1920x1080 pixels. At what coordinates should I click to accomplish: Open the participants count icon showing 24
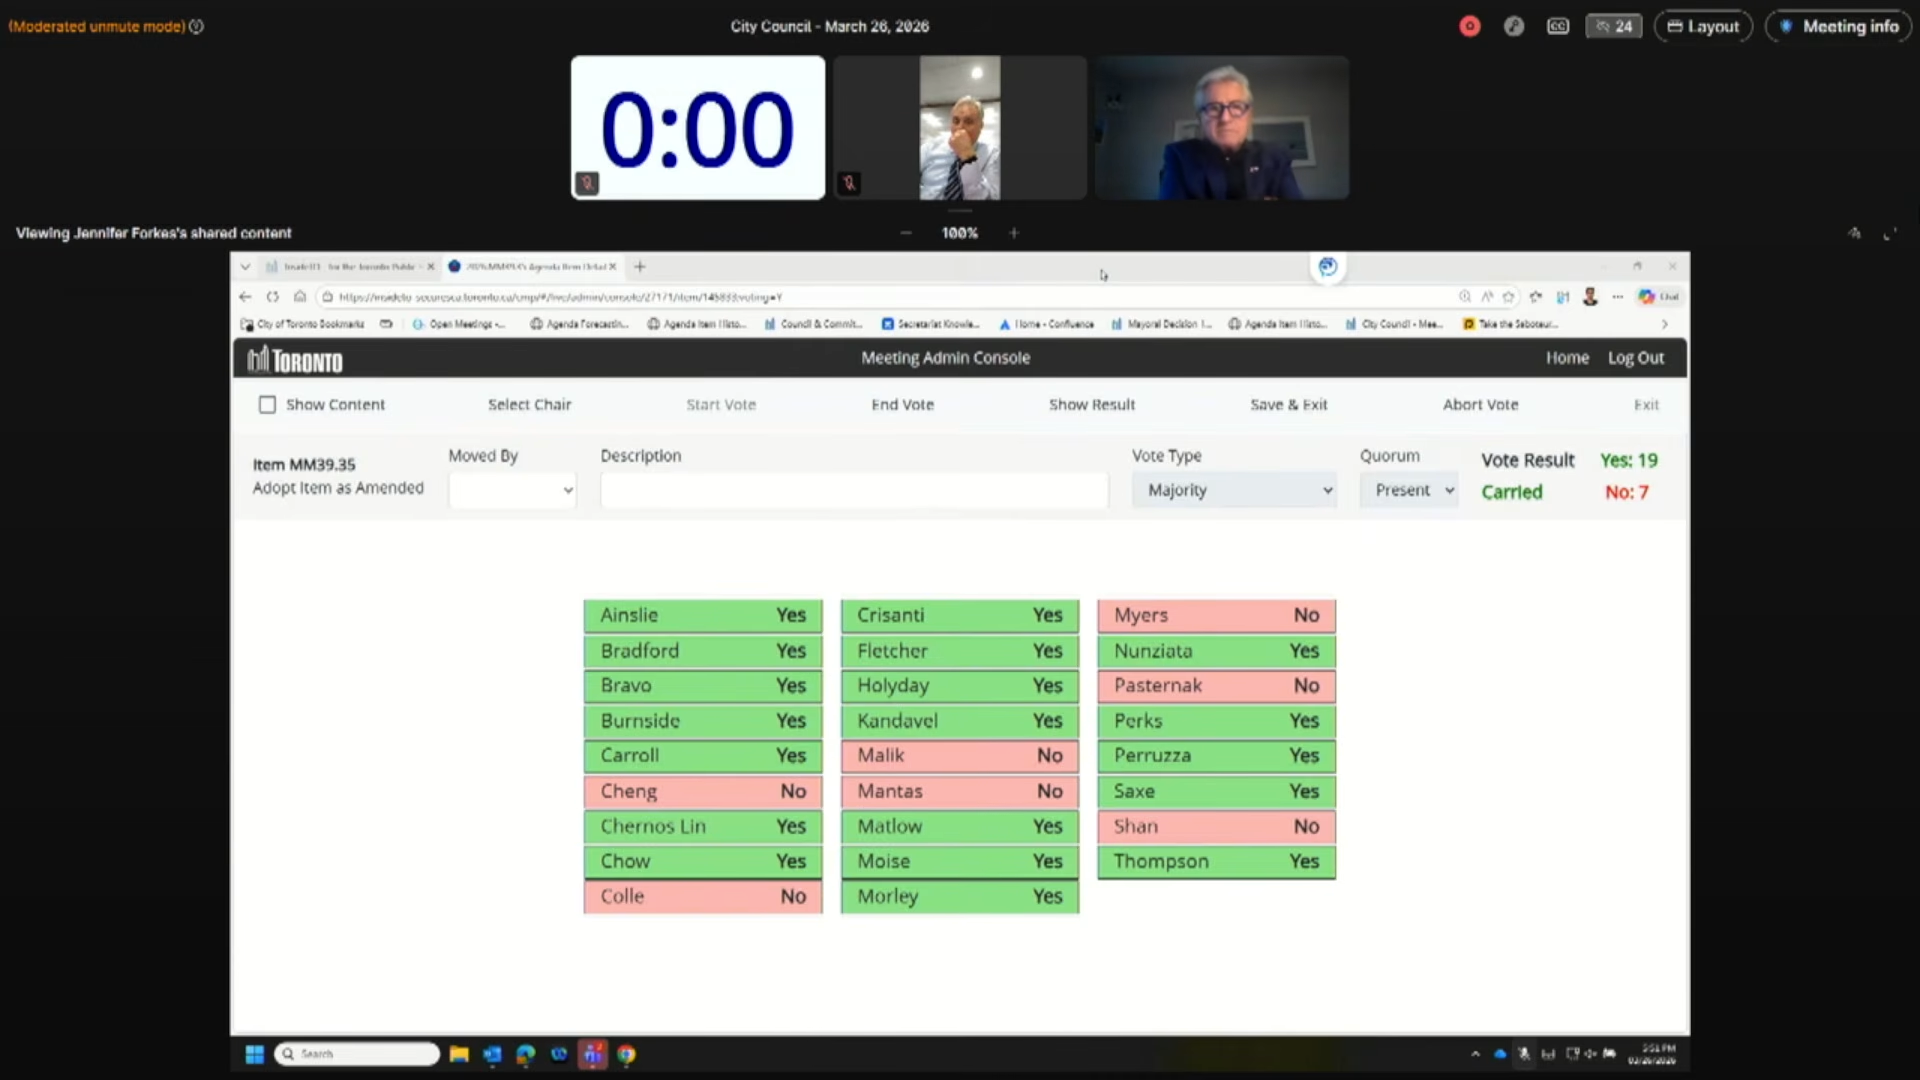(1613, 27)
